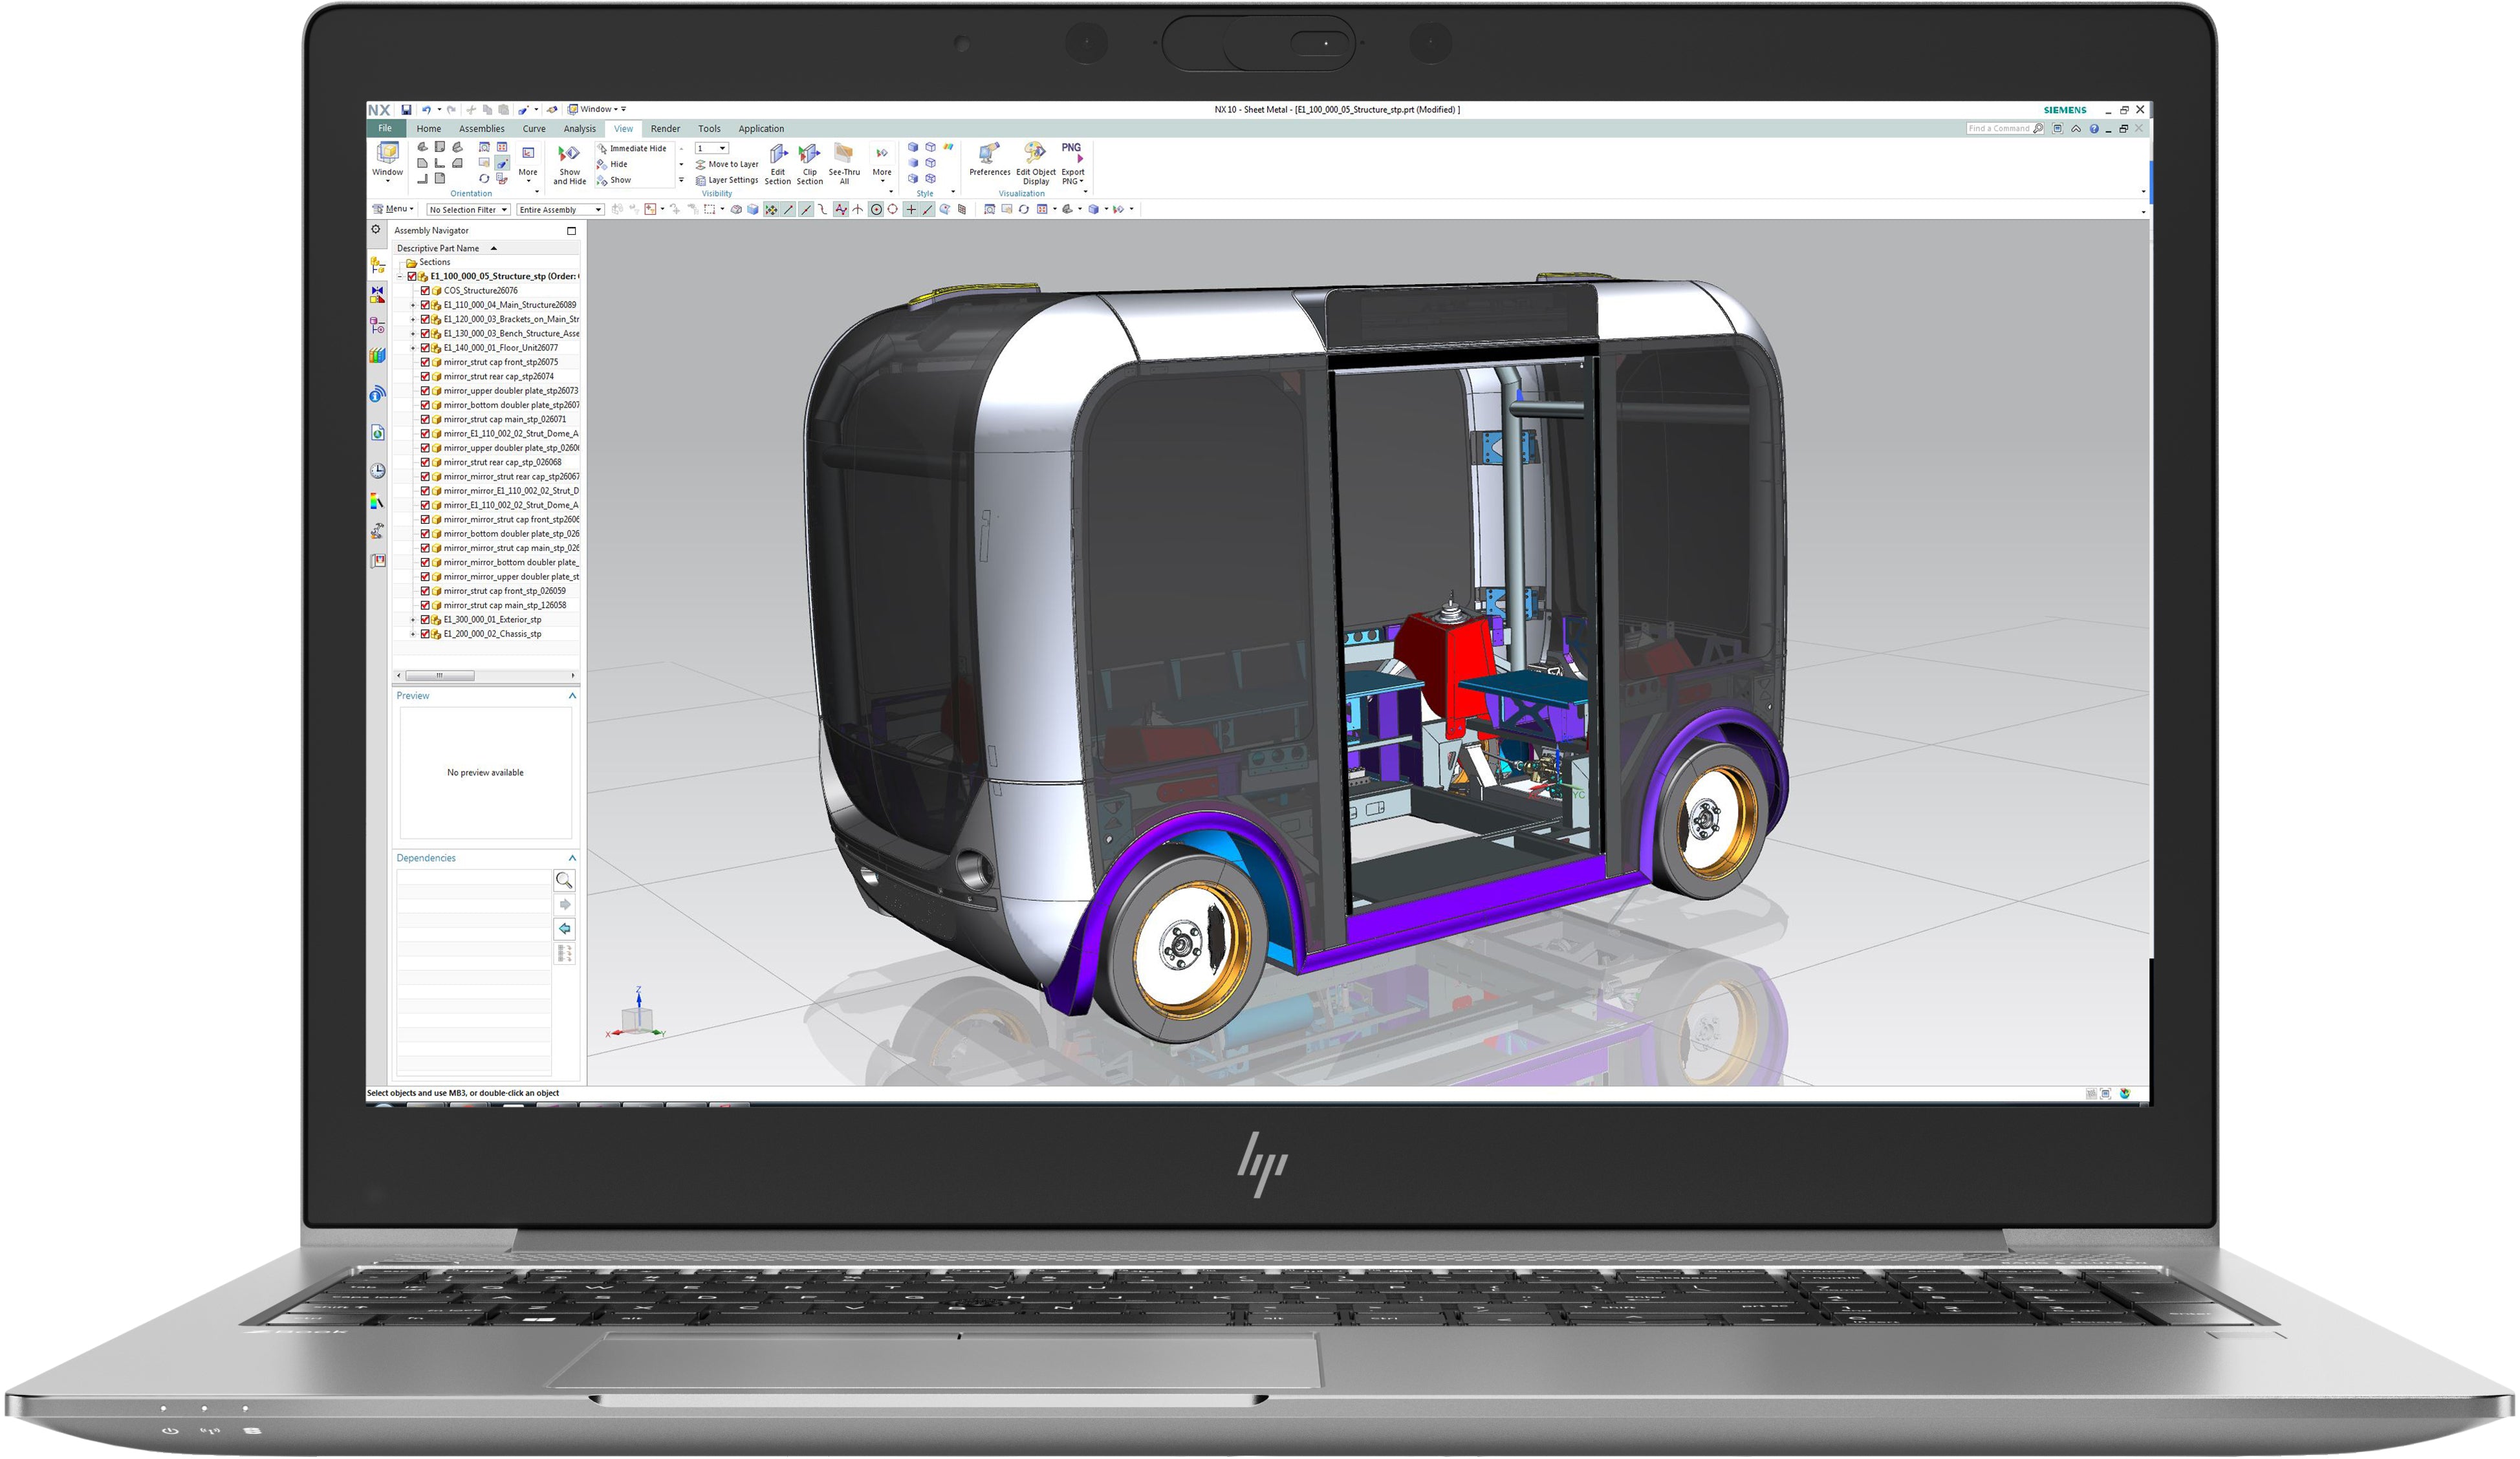Open the No Selection Filter dropdown
This screenshot has width=2520, height=1459.
[468, 210]
